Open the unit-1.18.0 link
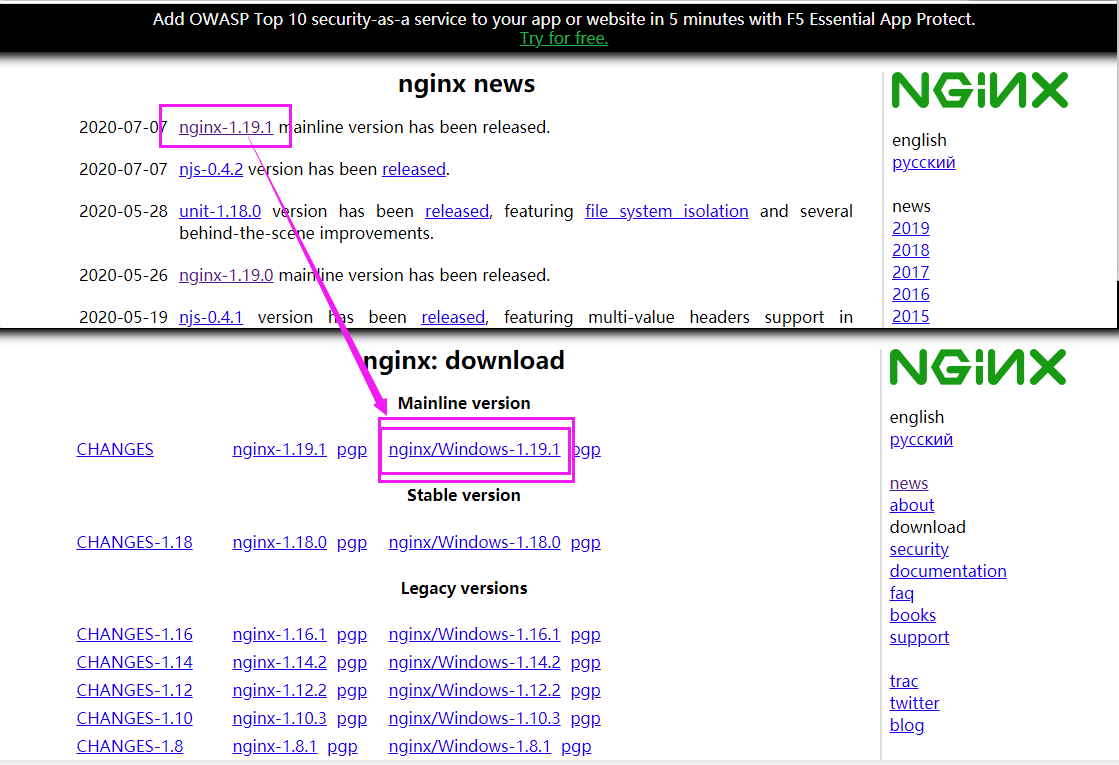1119x765 pixels. (219, 211)
